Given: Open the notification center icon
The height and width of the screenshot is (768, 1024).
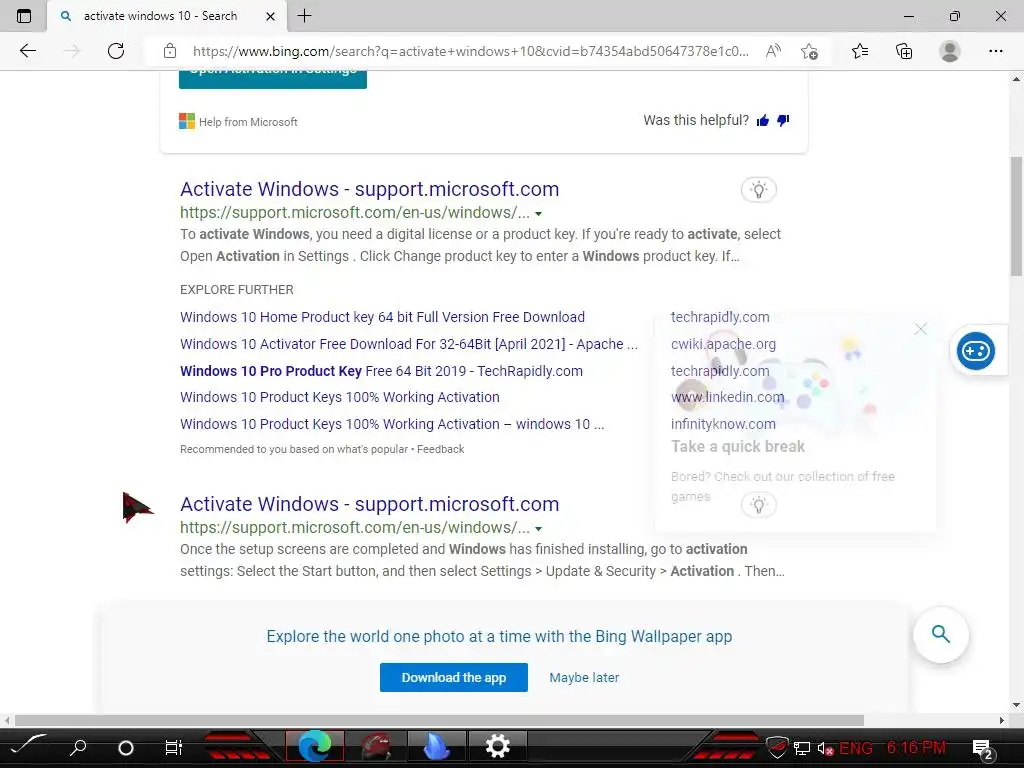Looking at the screenshot, I should pyautogui.click(x=982, y=749).
